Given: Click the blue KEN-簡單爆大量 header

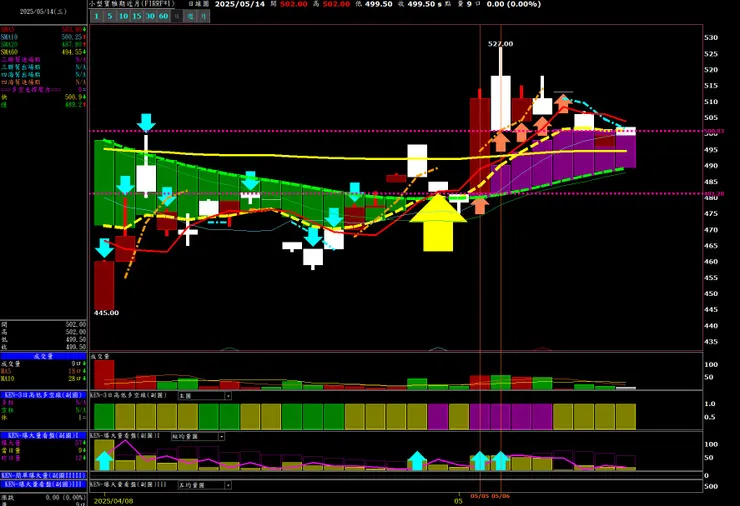Looking at the screenshot, I should tap(43, 475).
